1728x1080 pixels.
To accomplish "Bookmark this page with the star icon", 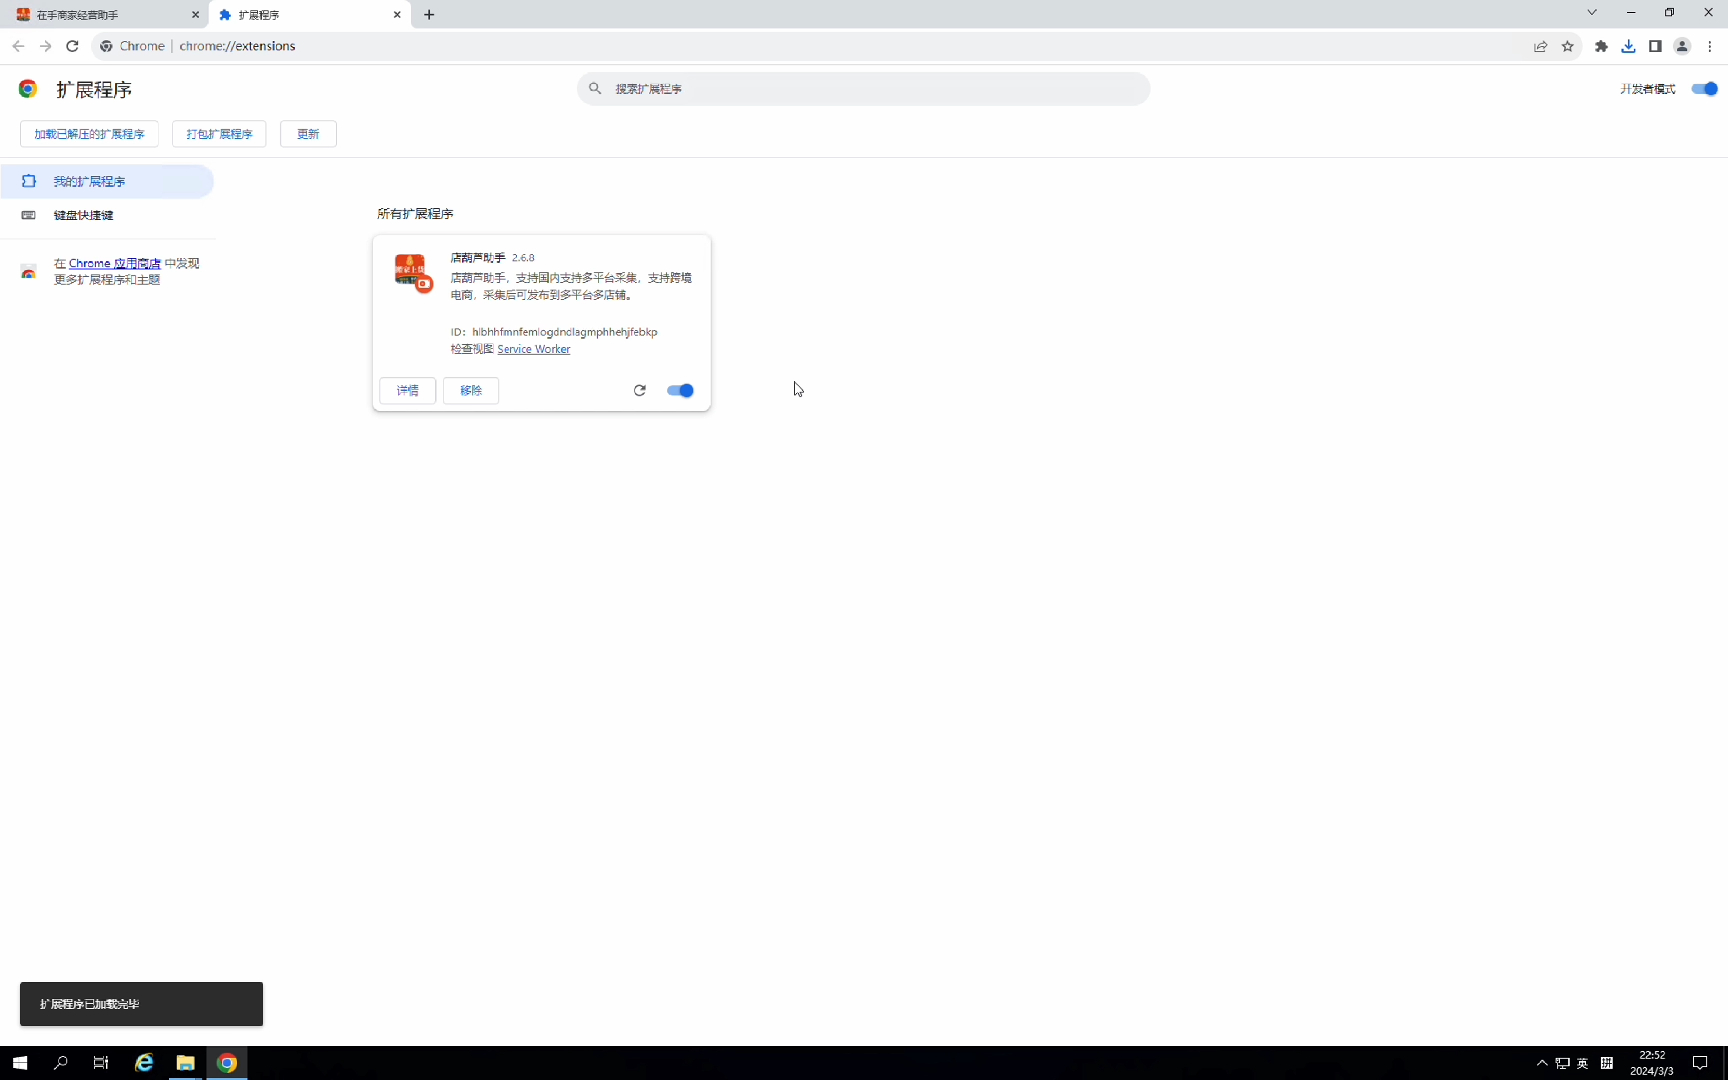I will click(x=1567, y=46).
